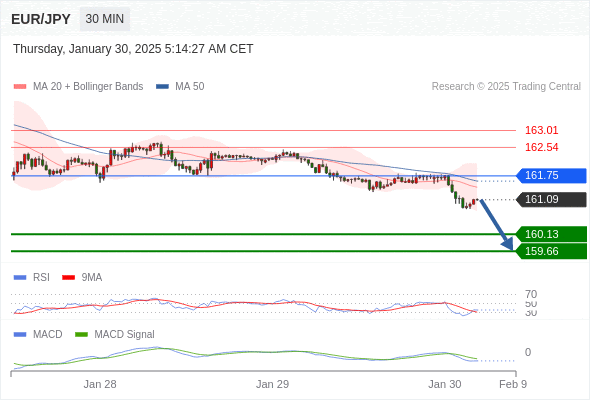Click the green MACD Signal legend swatch
Image resolution: width=590 pixels, height=400 pixels.
[x=81, y=335]
